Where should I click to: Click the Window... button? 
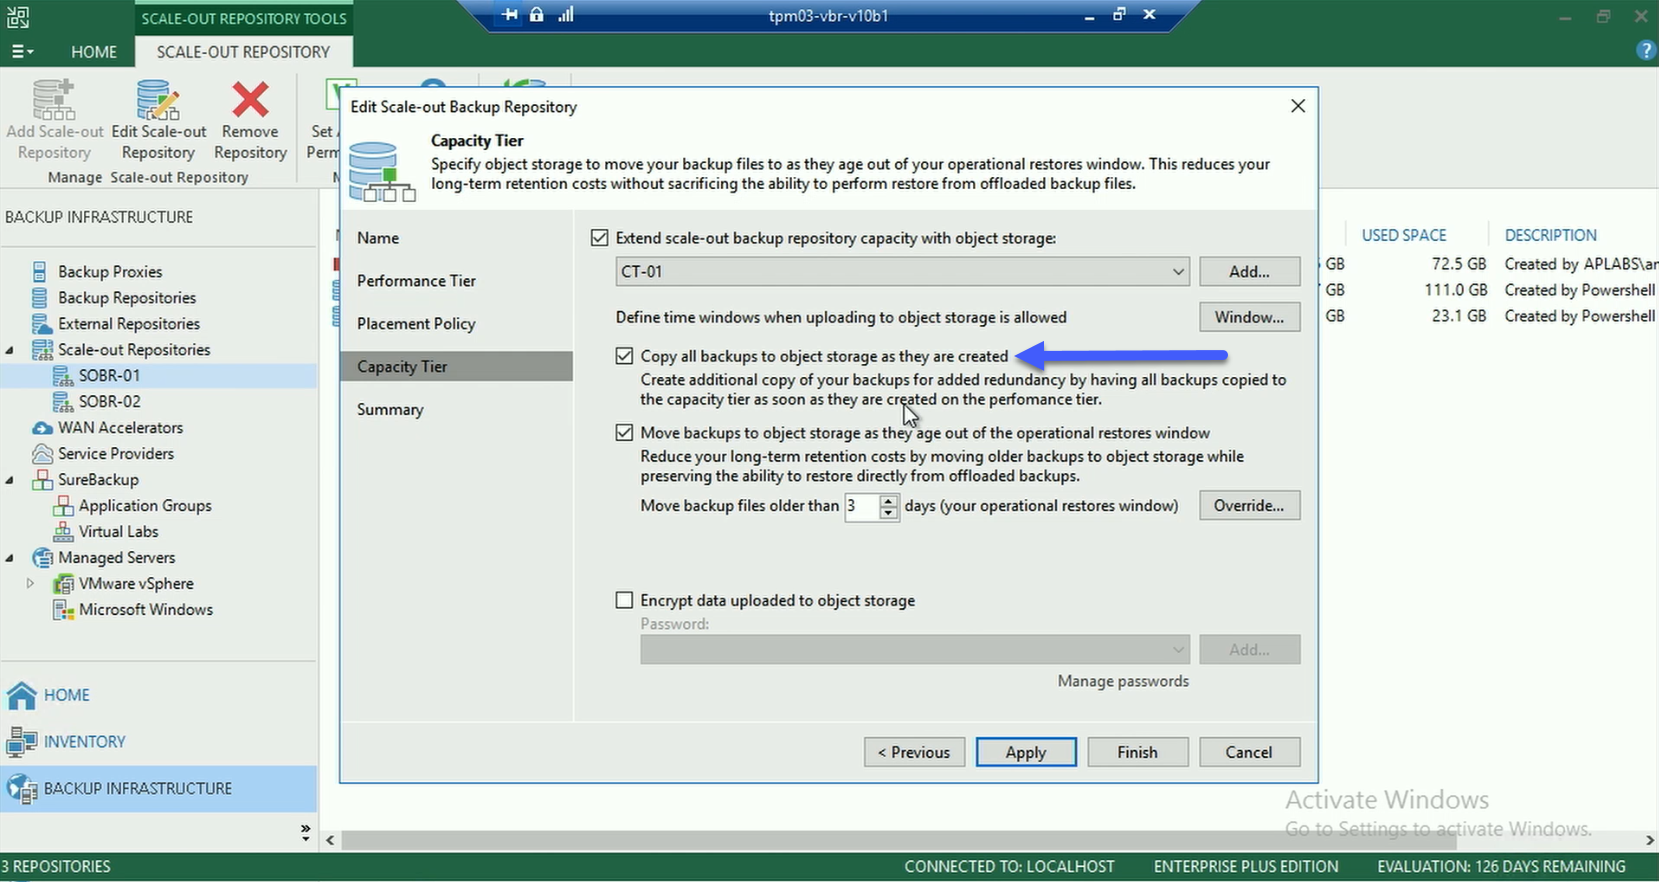(x=1249, y=318)
